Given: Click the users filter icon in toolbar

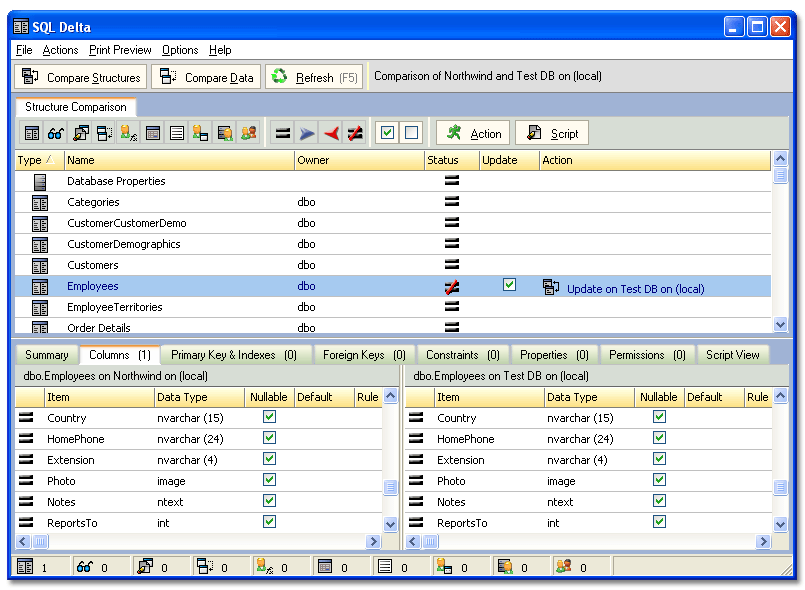Looking at the screenshot, I should [200, 134].
